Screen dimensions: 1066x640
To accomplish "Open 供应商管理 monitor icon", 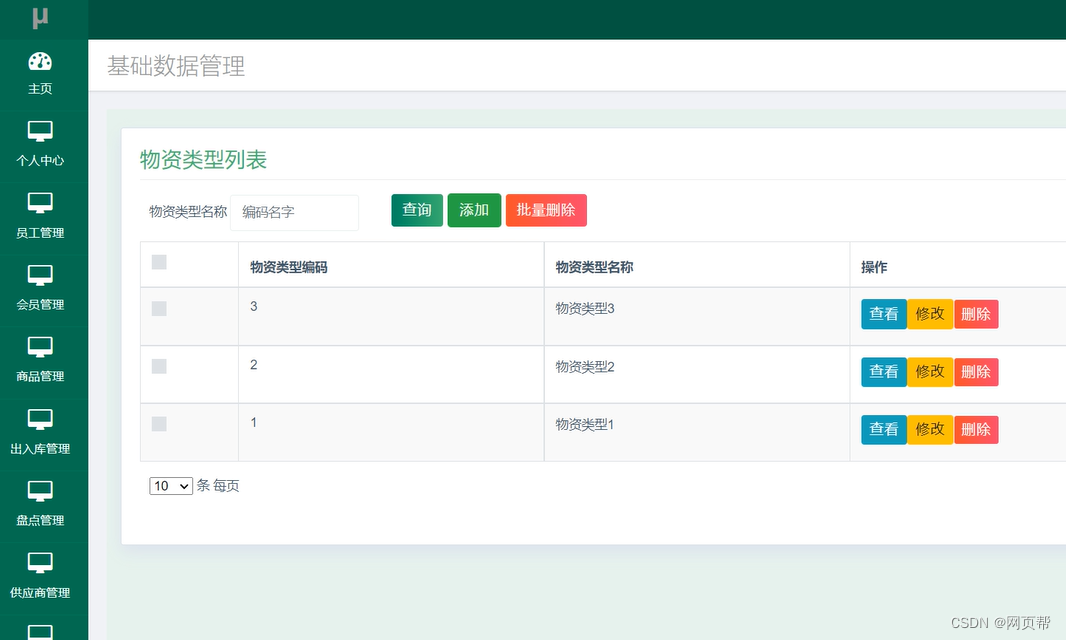I will [x=40, y=563].
